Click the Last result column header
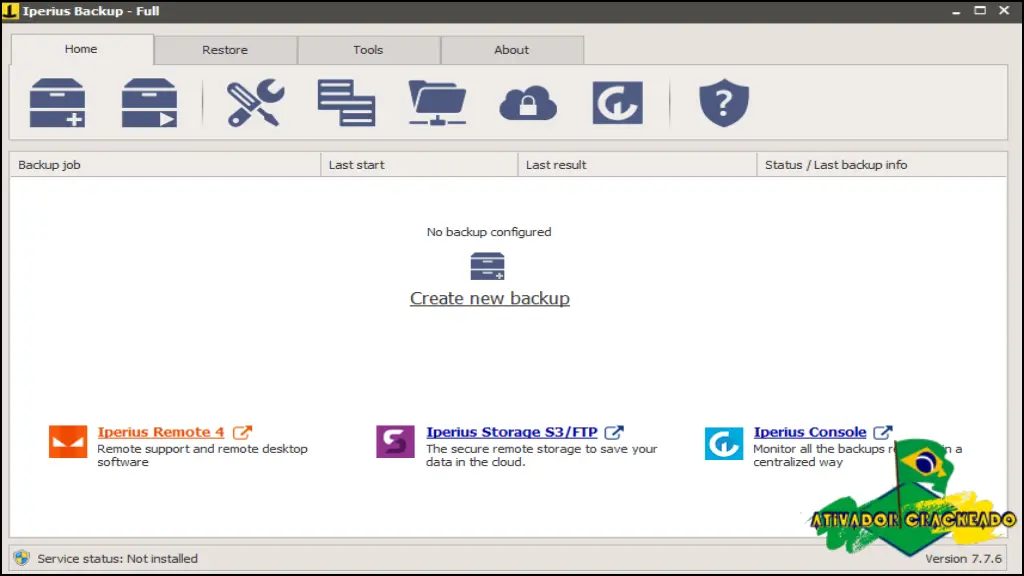The width and height of the screenshot is (1024, 576). pos(637,165)
